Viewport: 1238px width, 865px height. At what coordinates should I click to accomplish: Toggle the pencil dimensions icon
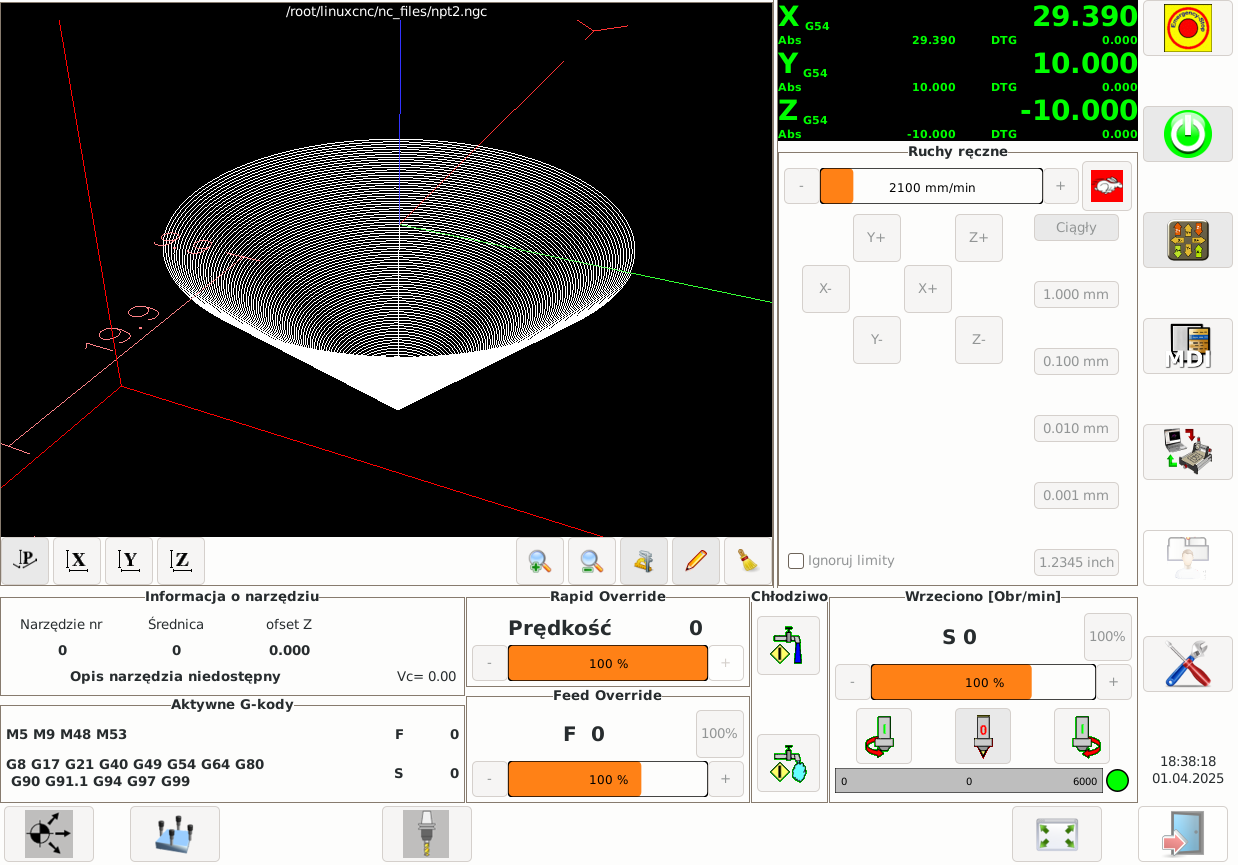(696, 561)
